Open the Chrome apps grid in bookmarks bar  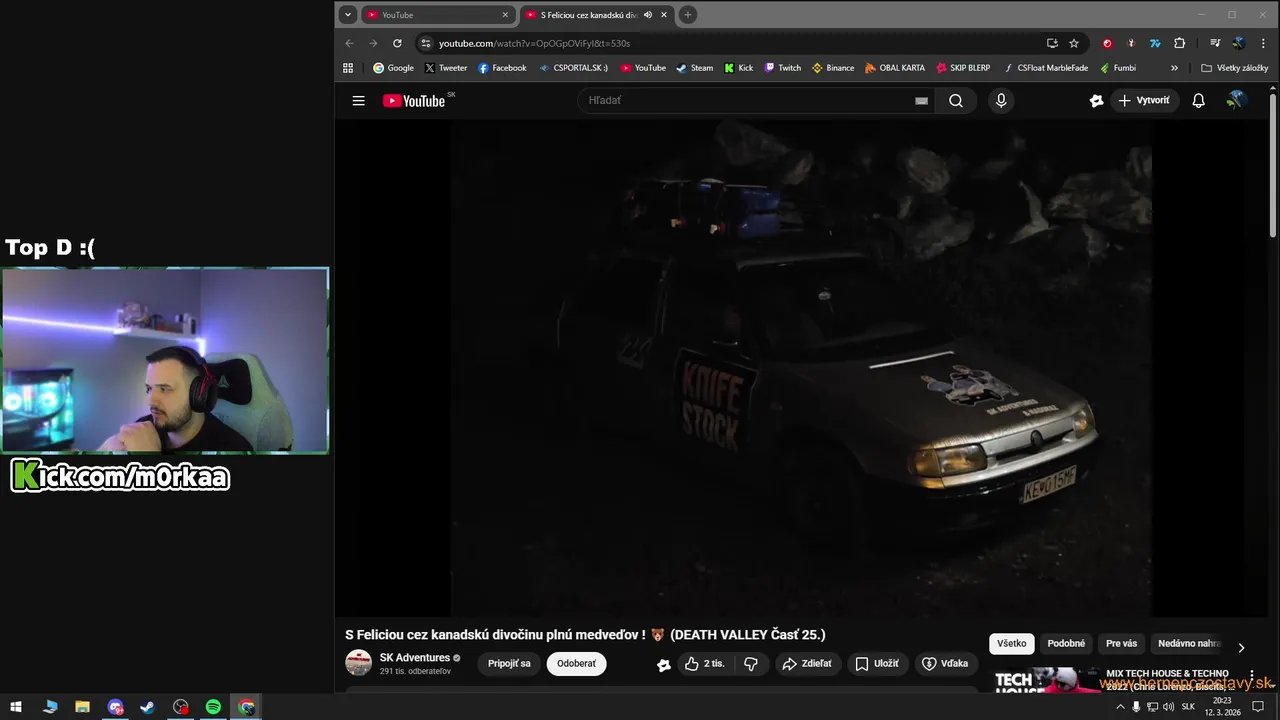click(348, 68)
